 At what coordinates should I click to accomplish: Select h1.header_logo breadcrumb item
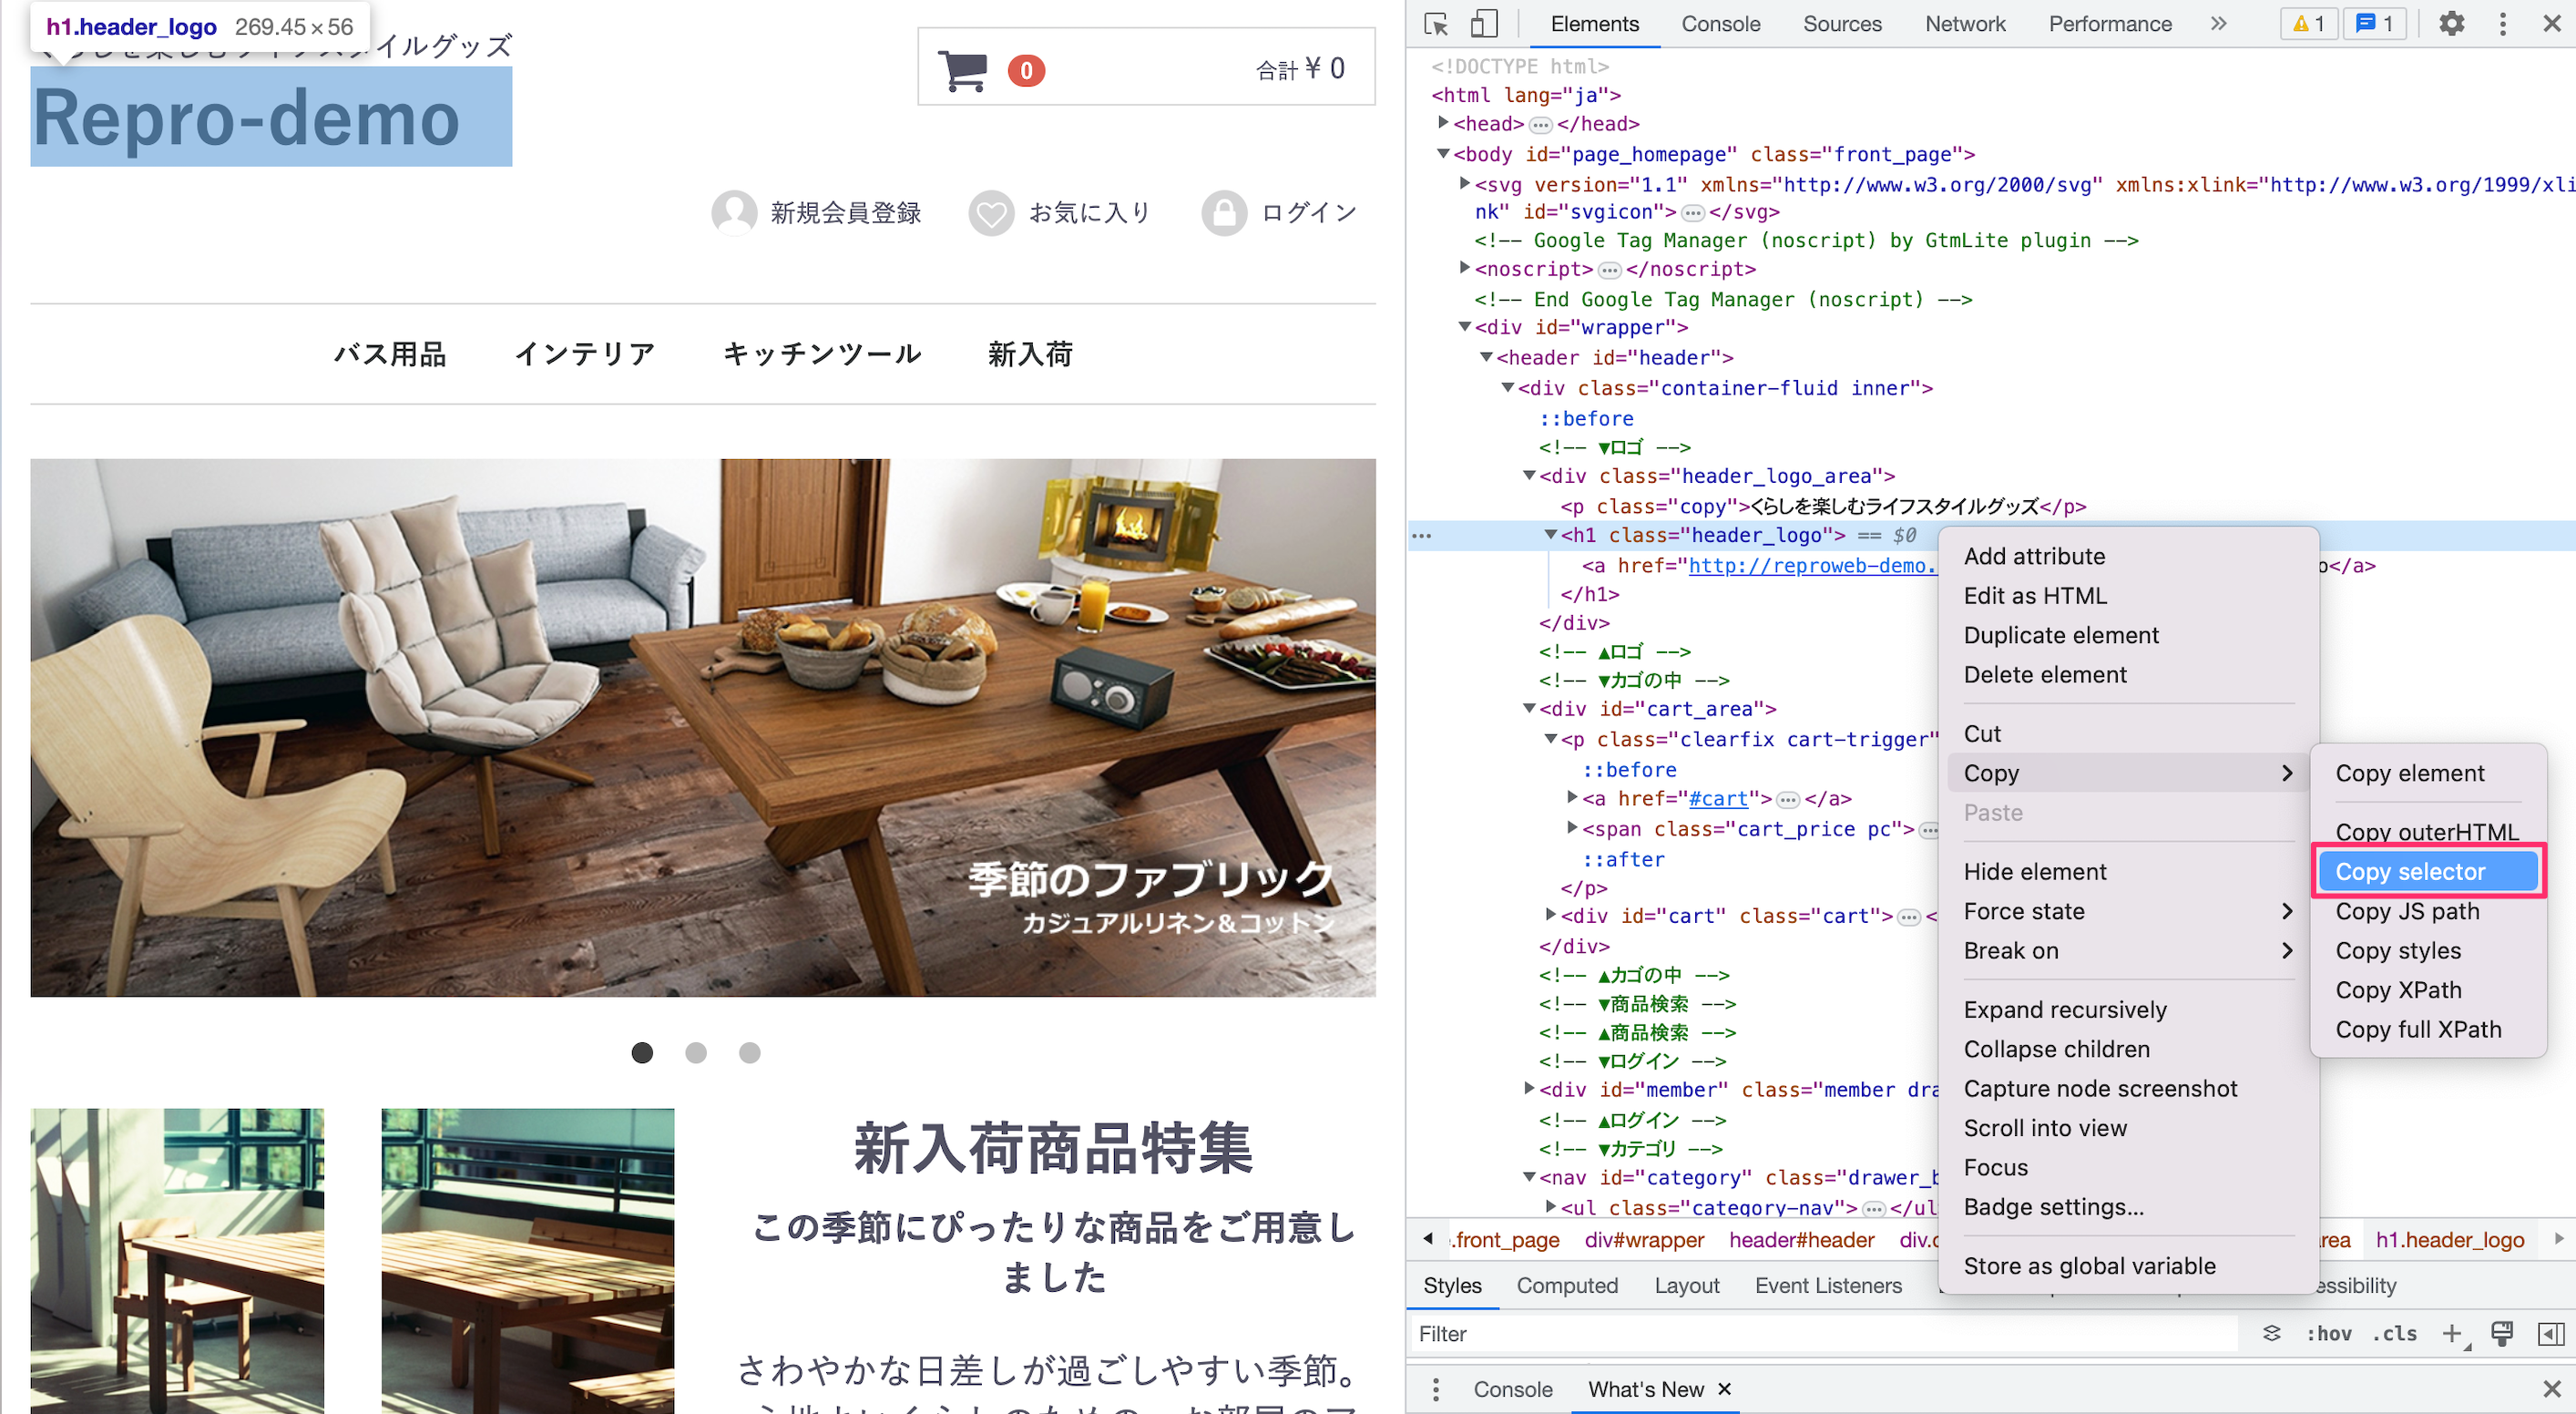pyautogui.click(x=2450, y=1240)
